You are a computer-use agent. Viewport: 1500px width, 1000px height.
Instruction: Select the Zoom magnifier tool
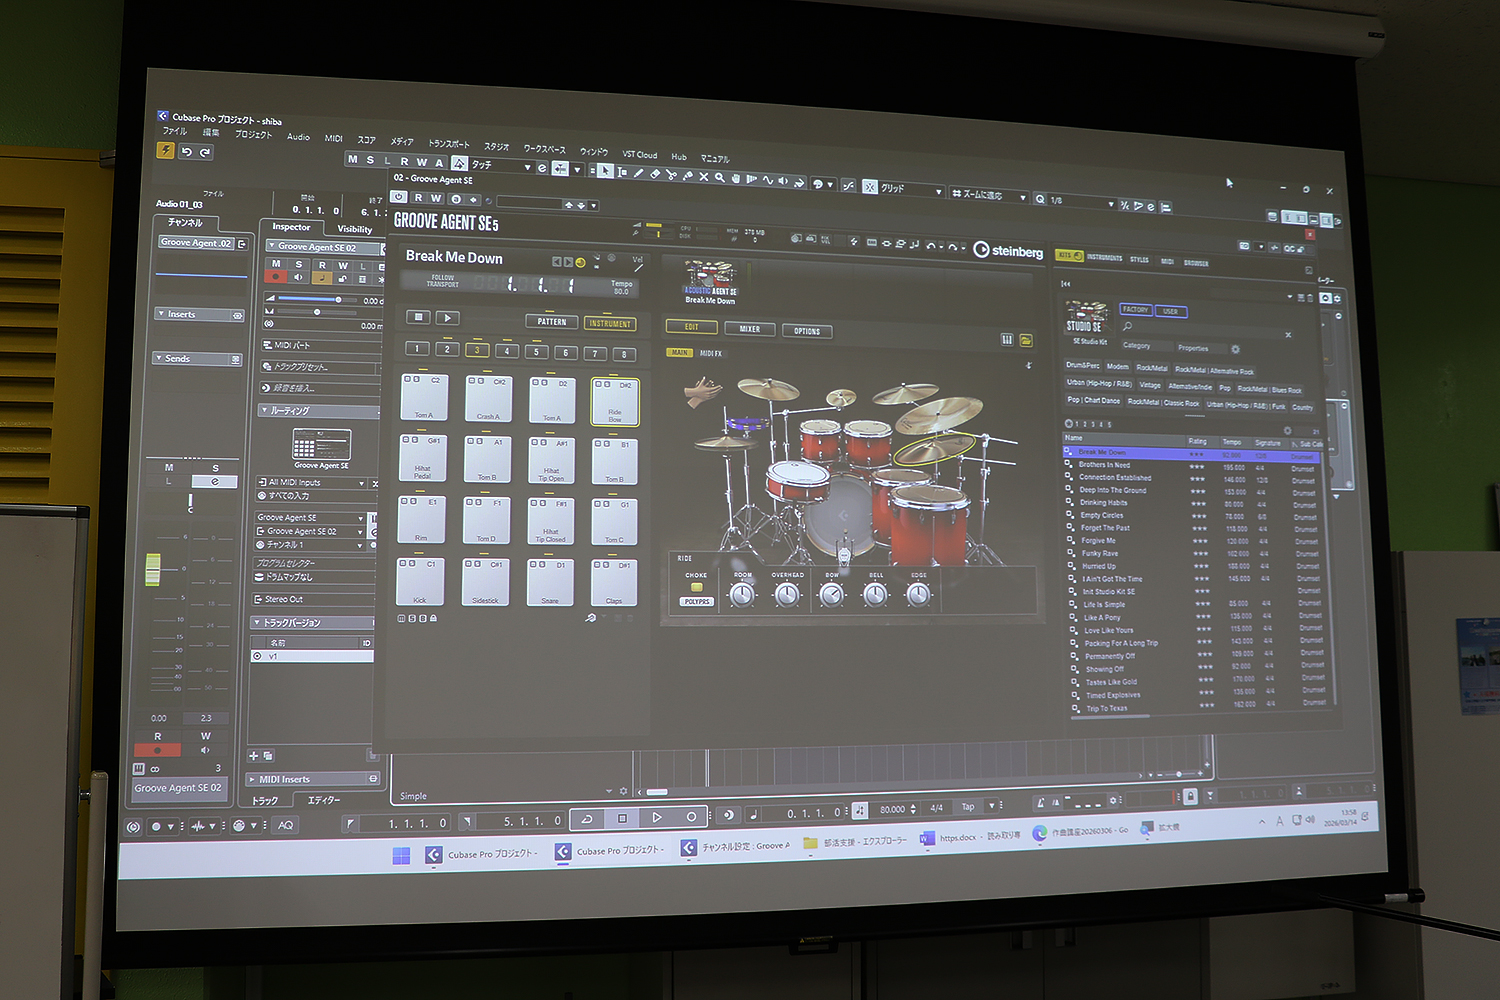(x=719, y=177)
